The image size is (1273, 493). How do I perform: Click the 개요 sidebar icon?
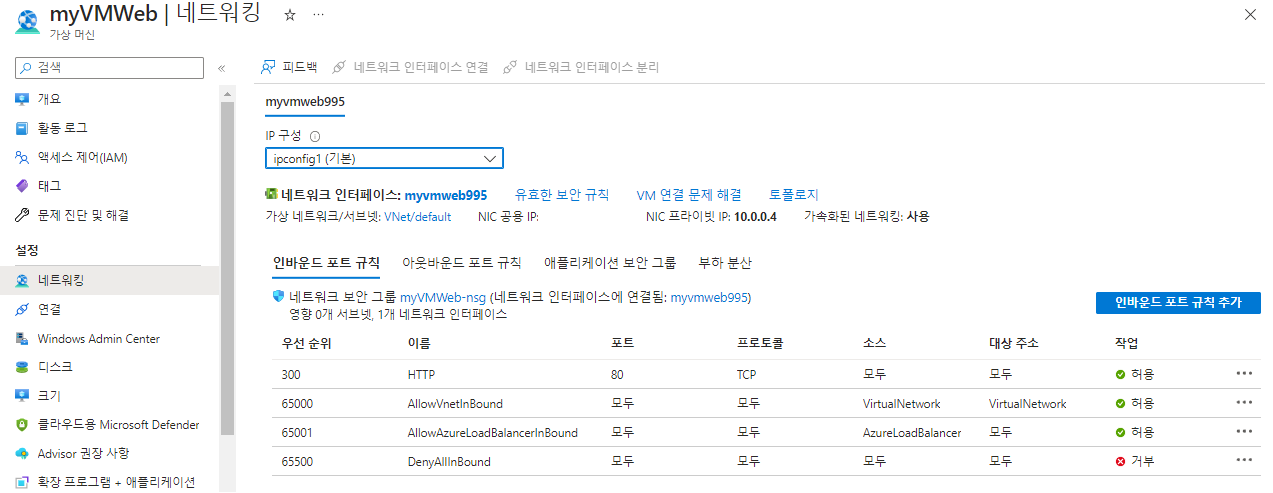pos(22,99)
